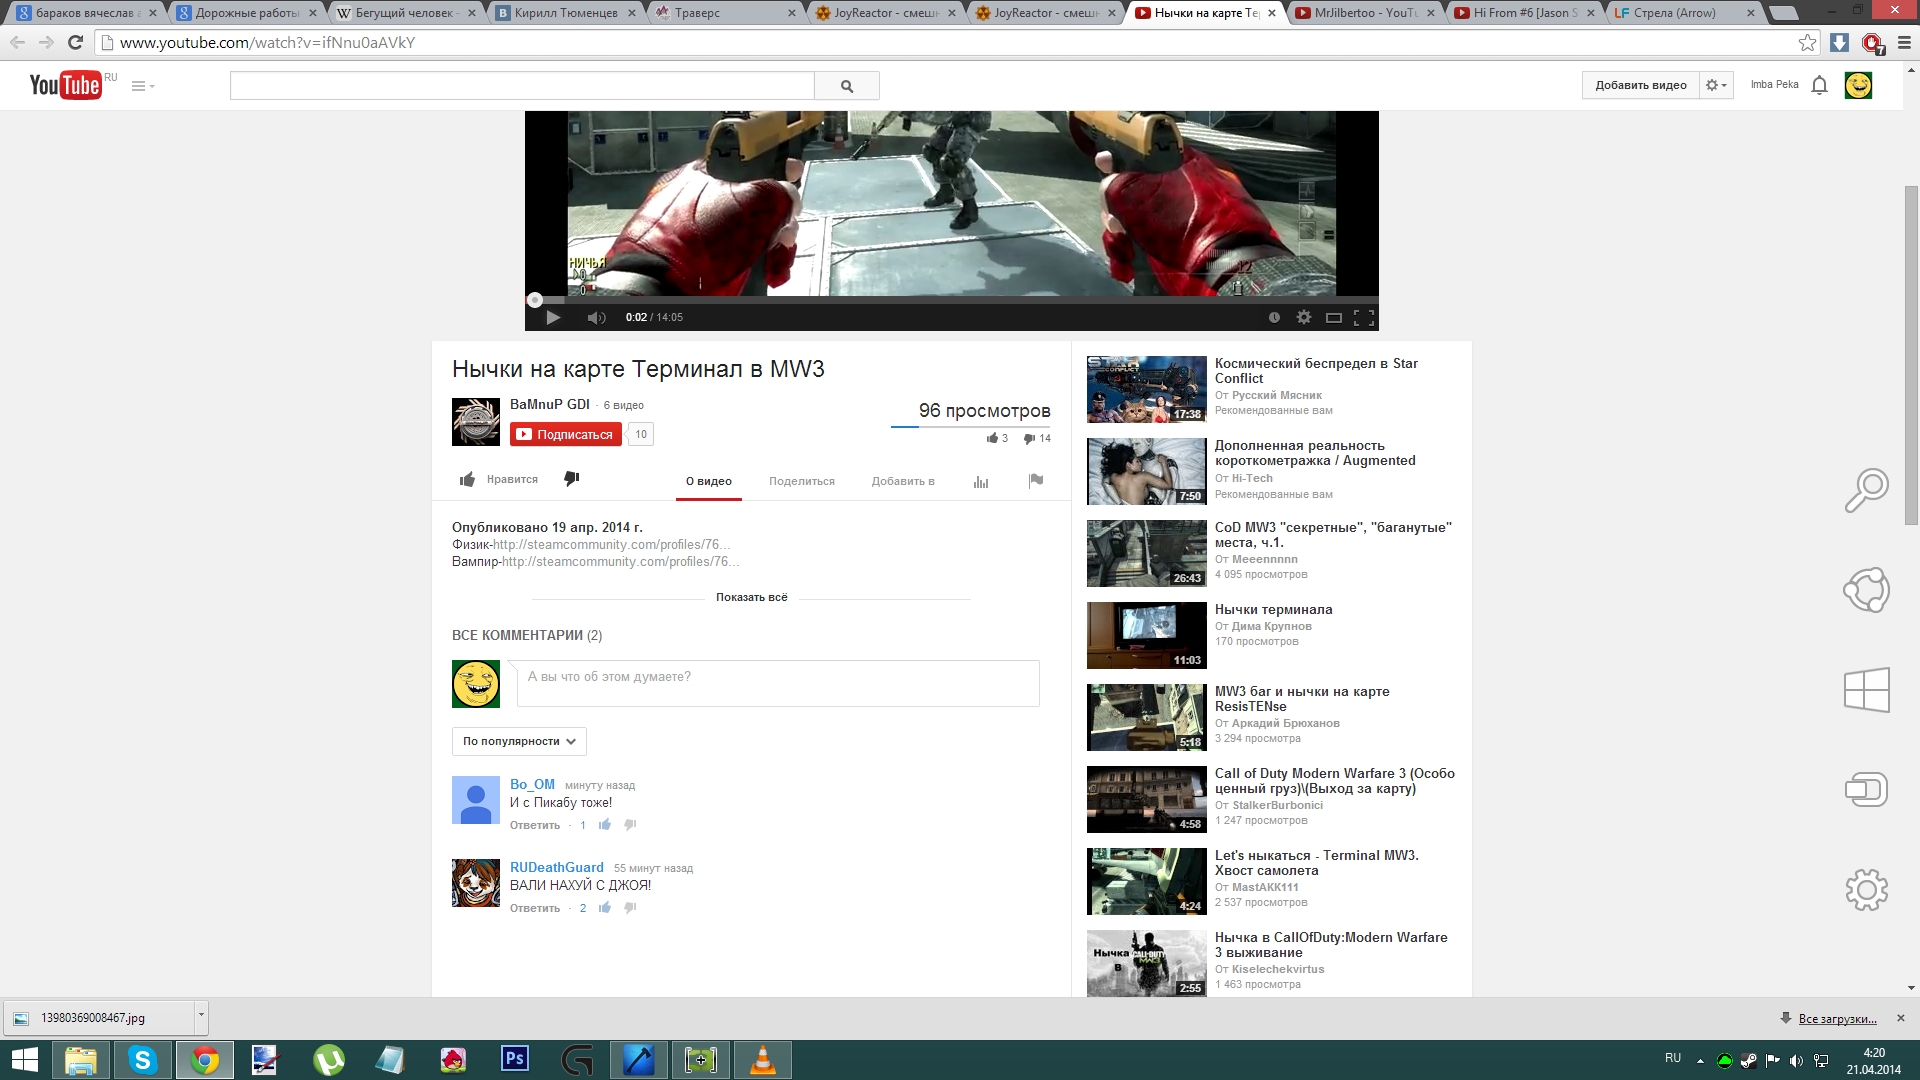The image size is (1920, 1080).
Task: Like the RUDeathGuard comment
Action: click(x=605, y=908)
